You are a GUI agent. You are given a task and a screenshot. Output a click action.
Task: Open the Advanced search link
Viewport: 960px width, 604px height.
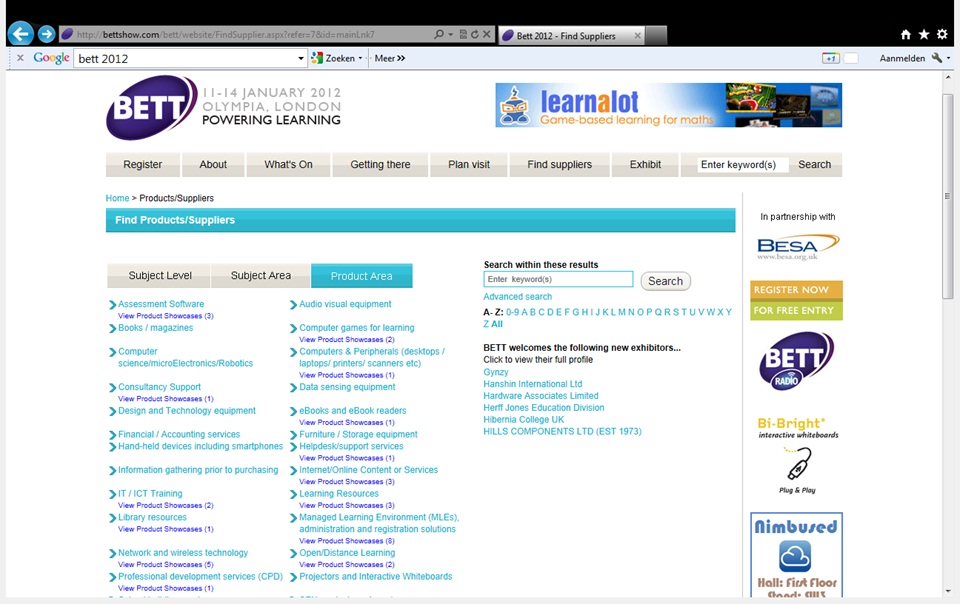[x=517, y=297]
